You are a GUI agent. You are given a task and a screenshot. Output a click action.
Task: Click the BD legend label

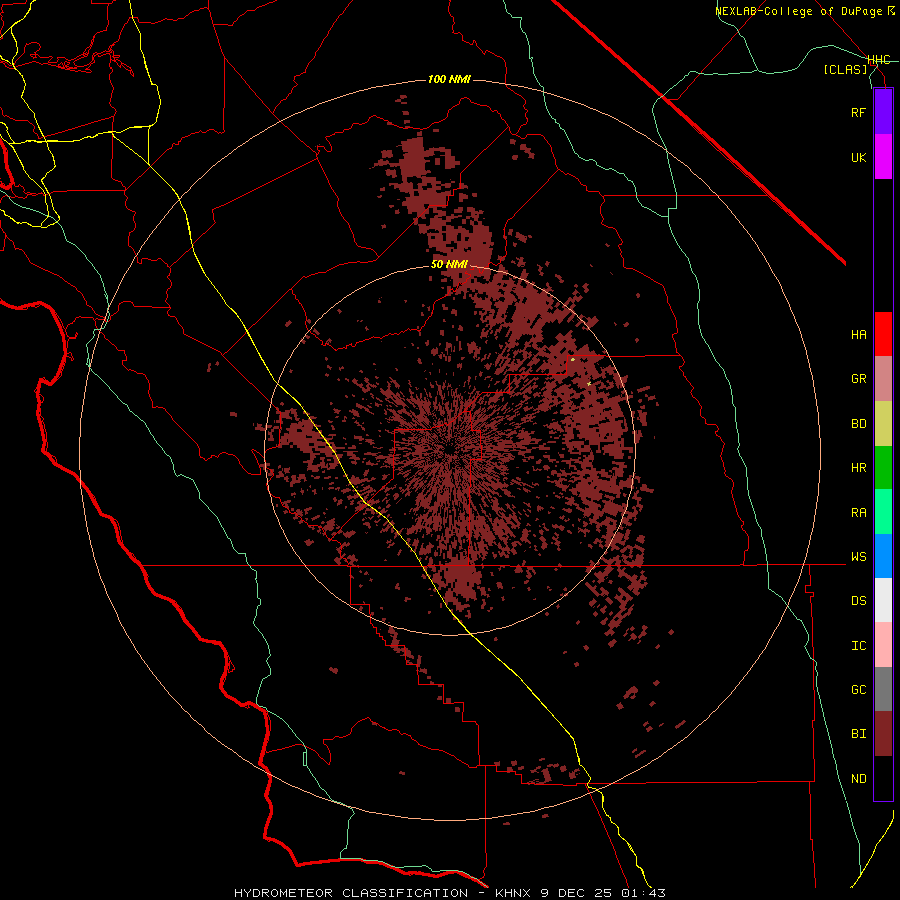point(858,424)
